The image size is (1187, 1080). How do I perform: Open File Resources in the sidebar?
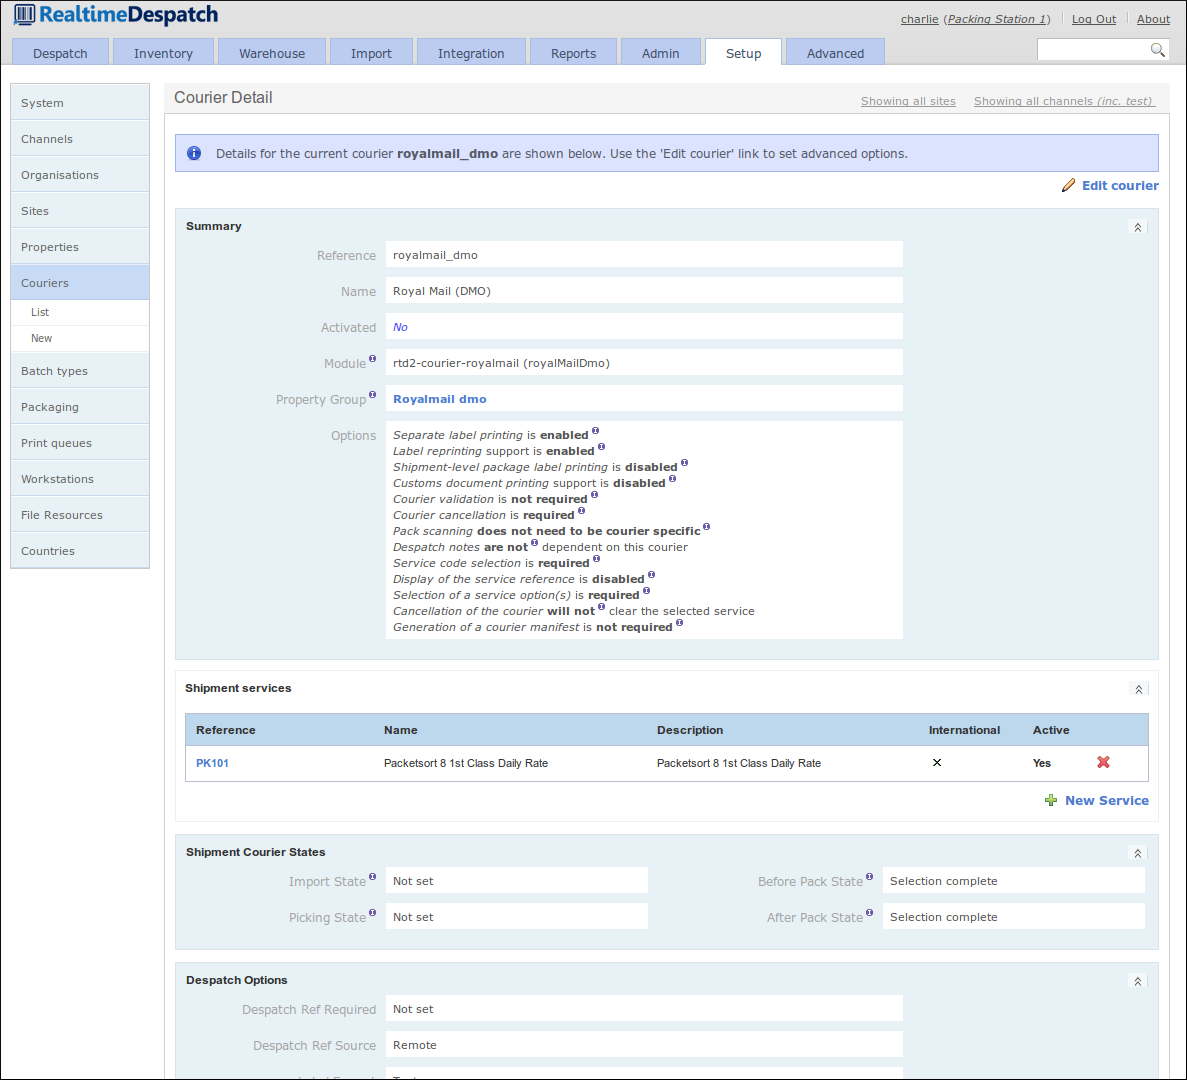(x=80, y=515)
